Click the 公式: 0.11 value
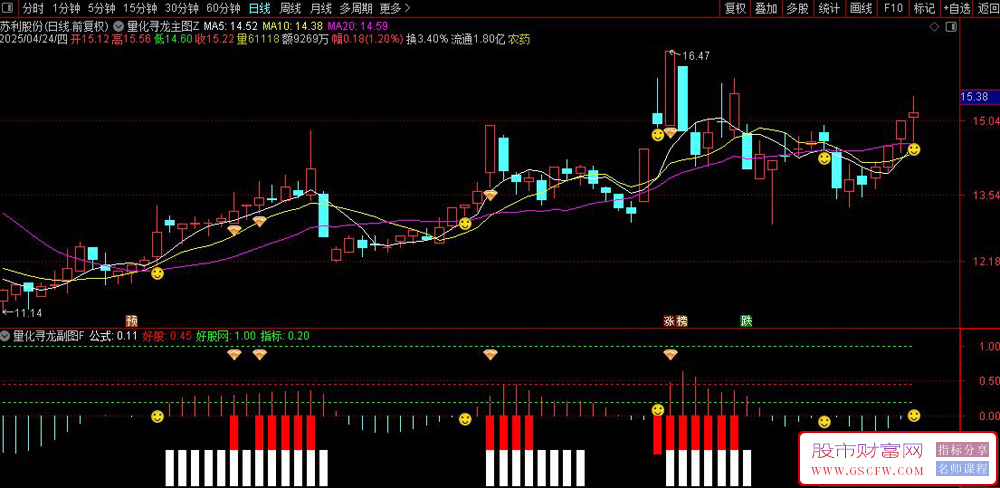This screenshot has width=1000, height=488. click(114, 334)
